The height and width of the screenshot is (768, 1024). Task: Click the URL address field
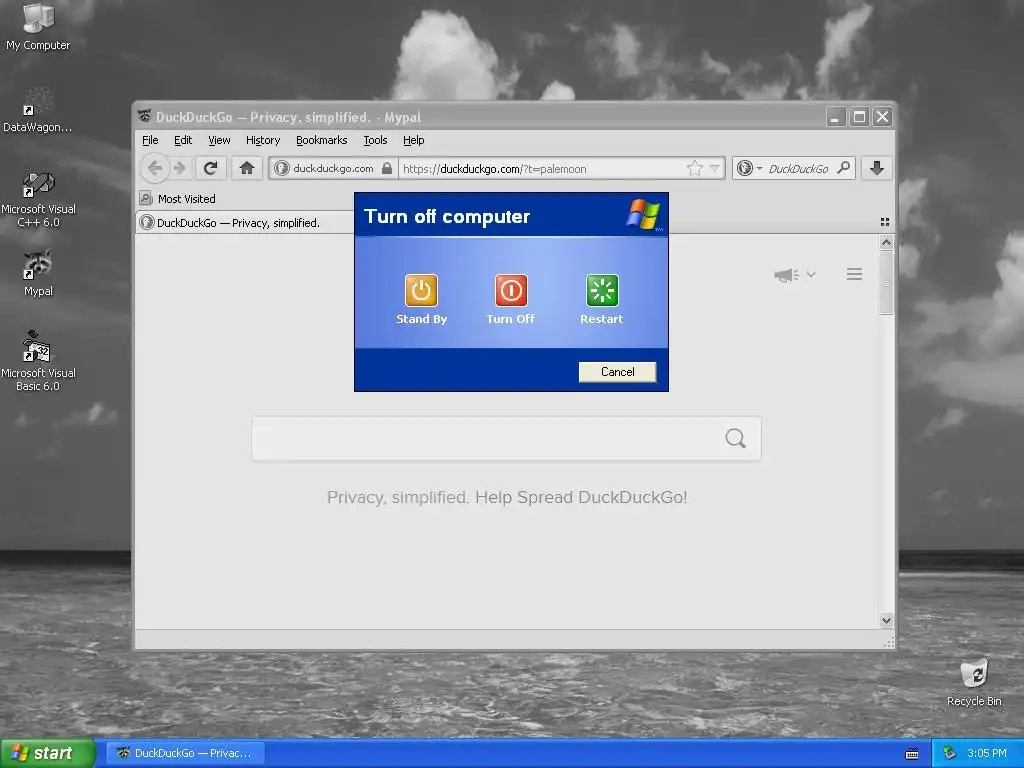[x=541, y=168]
